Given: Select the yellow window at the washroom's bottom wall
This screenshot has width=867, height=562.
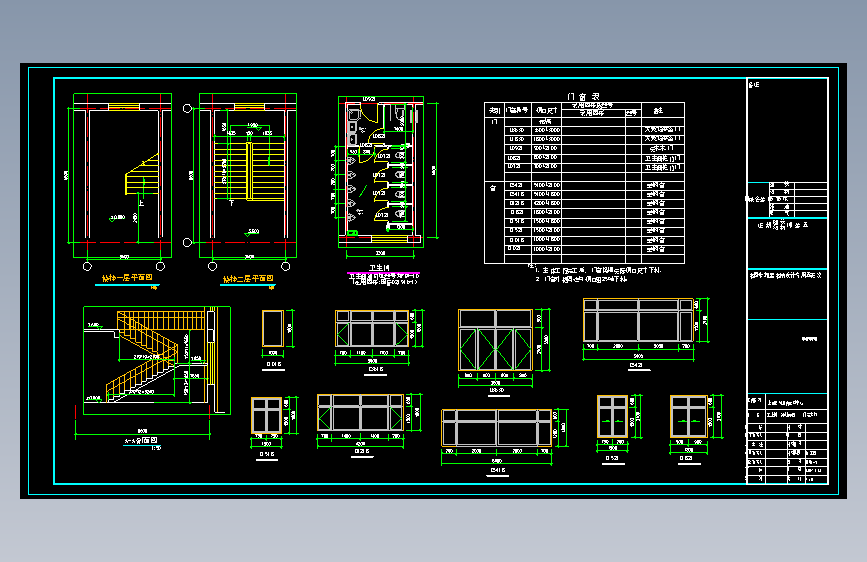Looking at the screenshot, I should 389,238.
